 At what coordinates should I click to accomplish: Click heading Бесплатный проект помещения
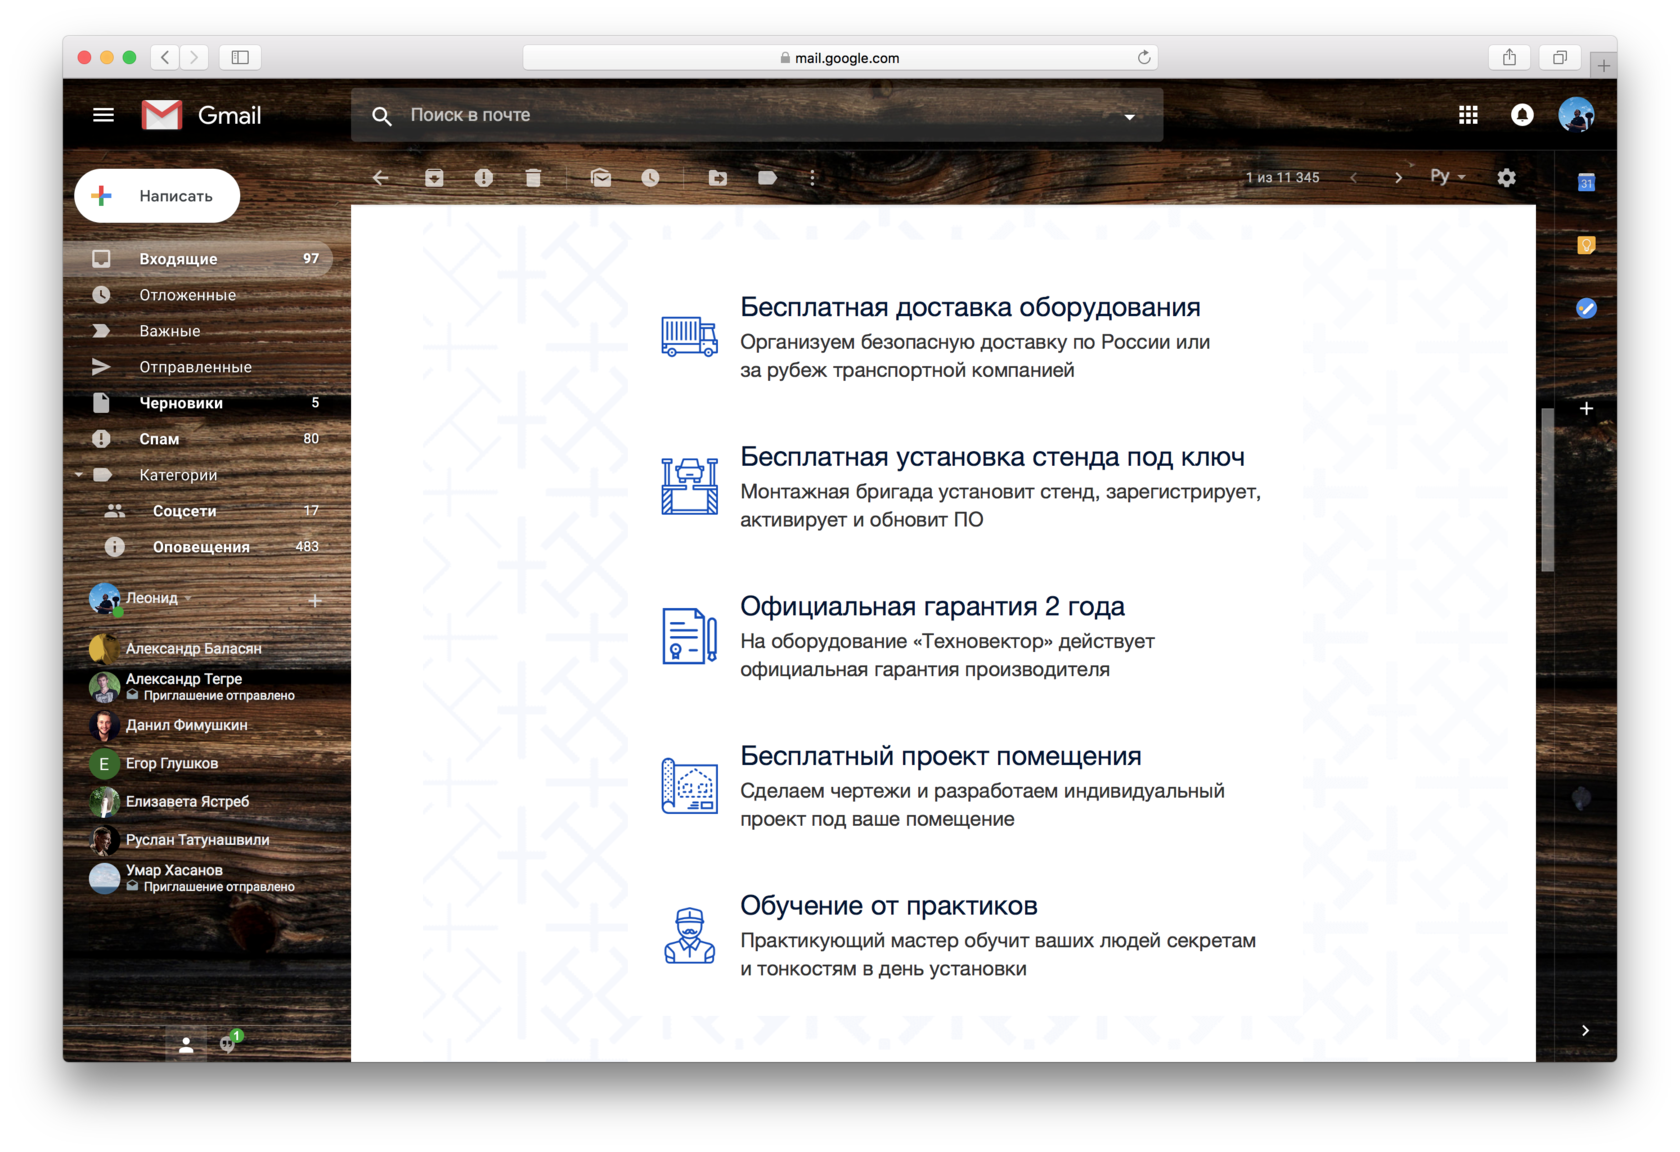[x=940, y=756]
